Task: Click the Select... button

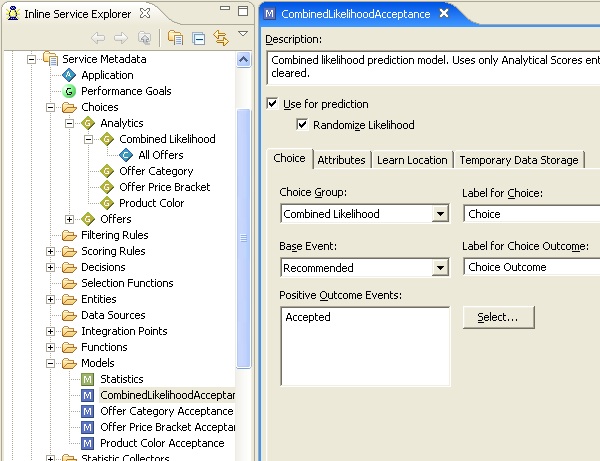Action: (x=499, y=317)
